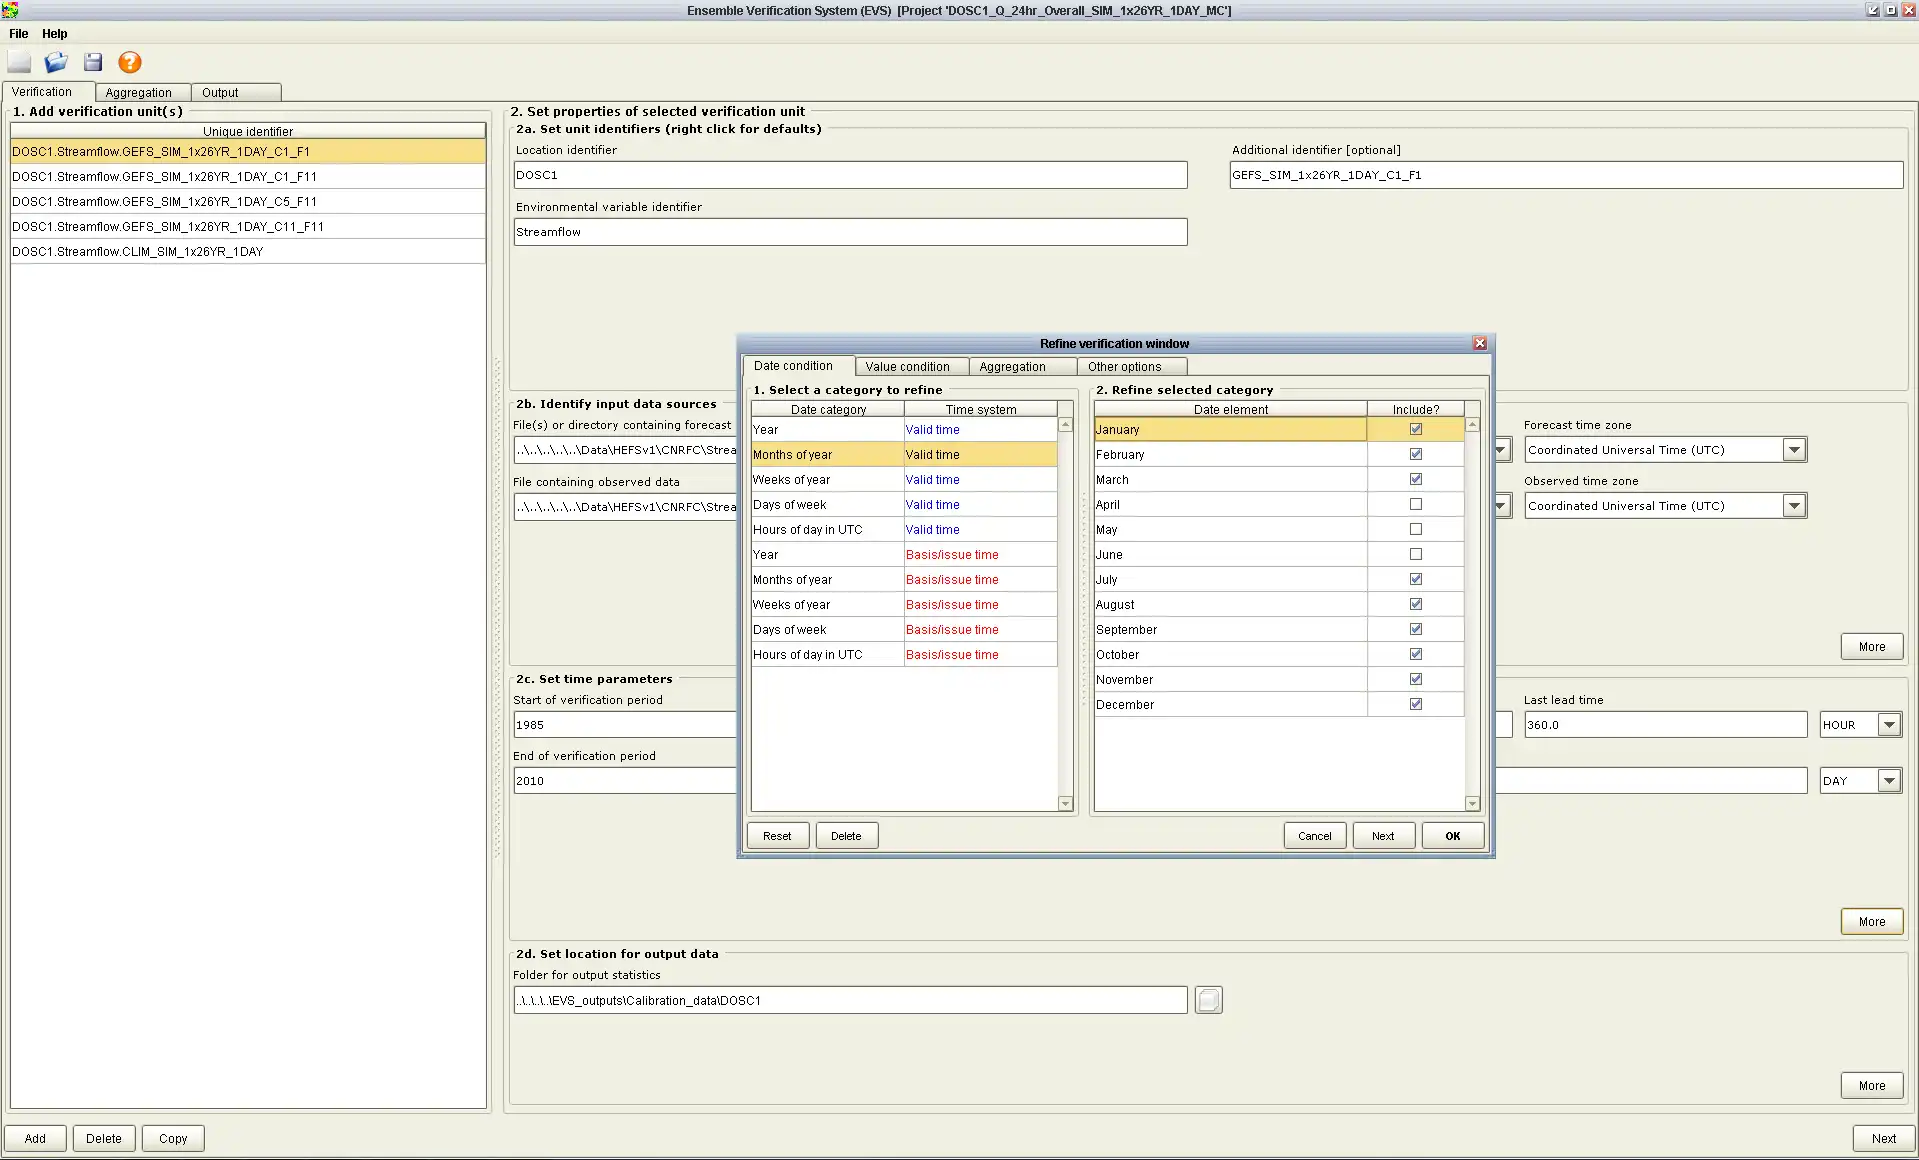
Task: Enable the April include checkbox
Action: (1415, 504)
